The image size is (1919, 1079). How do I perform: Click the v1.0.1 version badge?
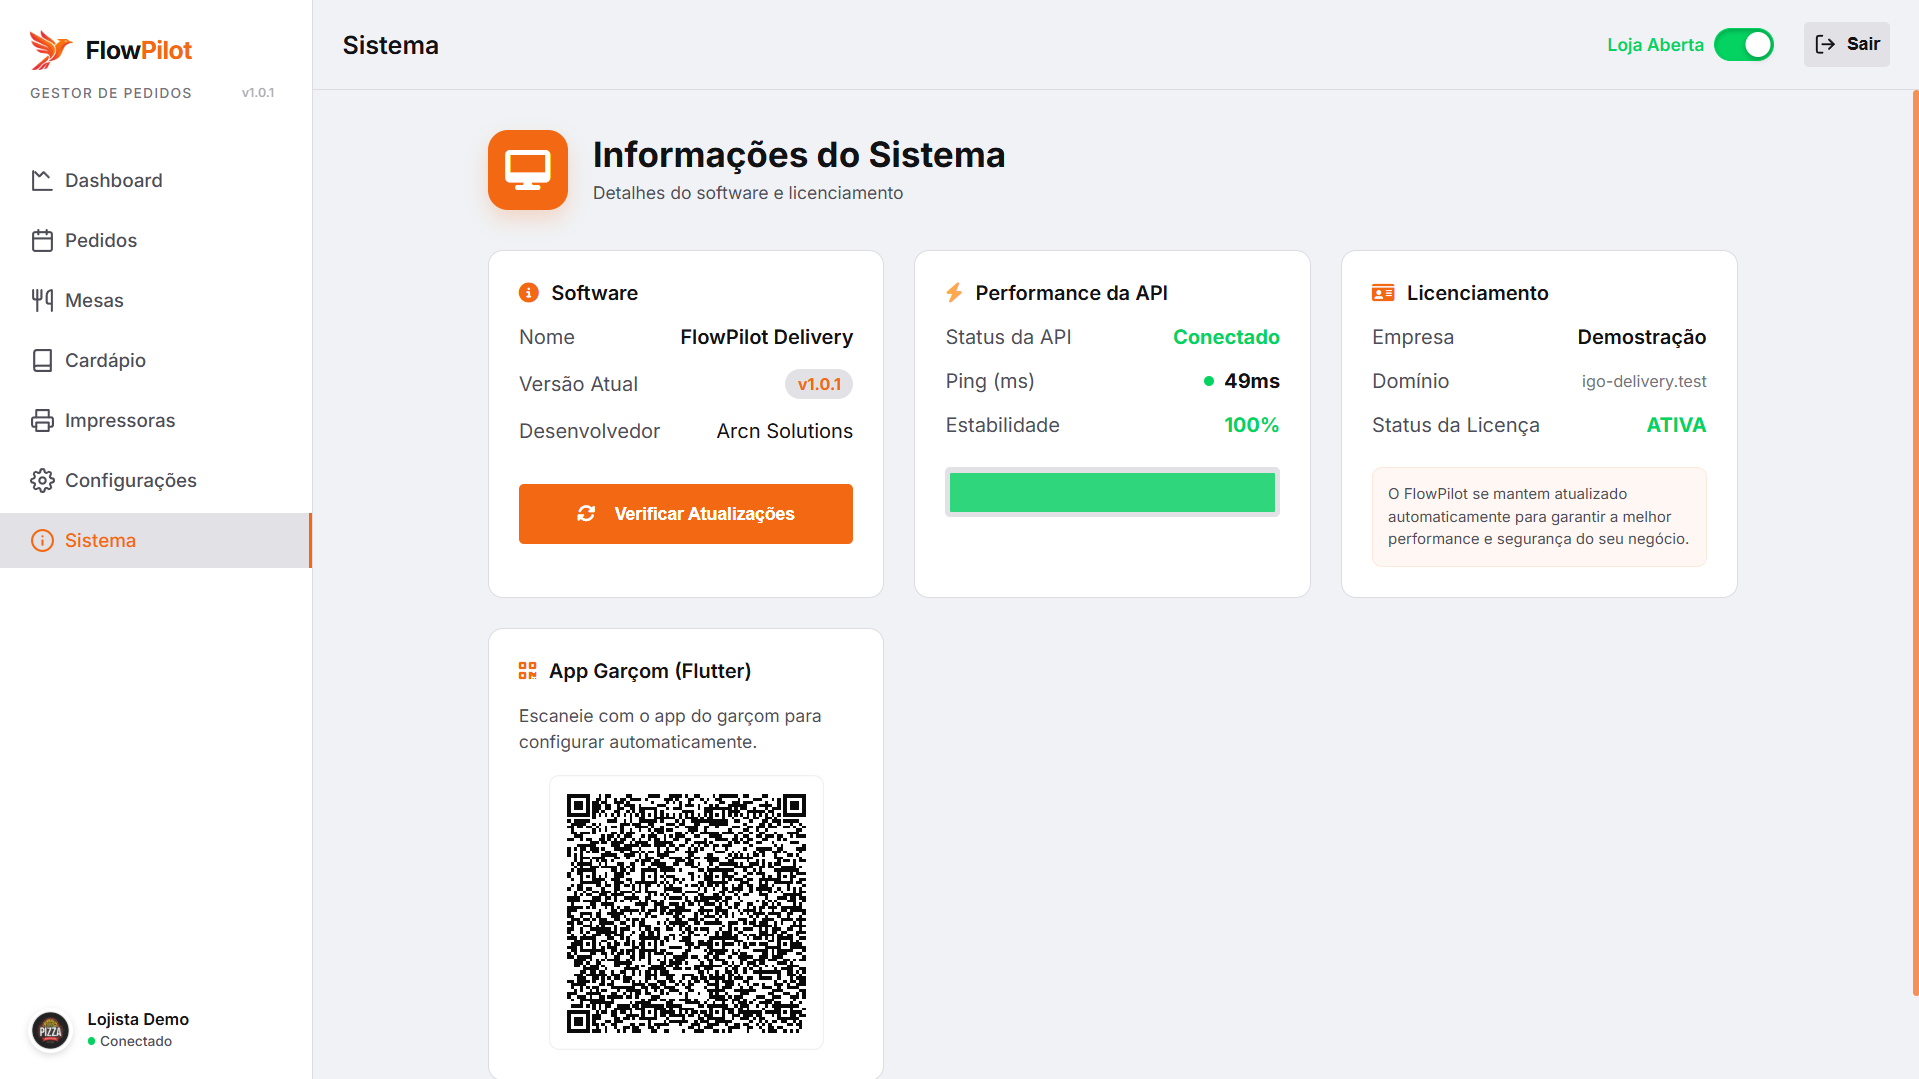(x=818, y=384)
